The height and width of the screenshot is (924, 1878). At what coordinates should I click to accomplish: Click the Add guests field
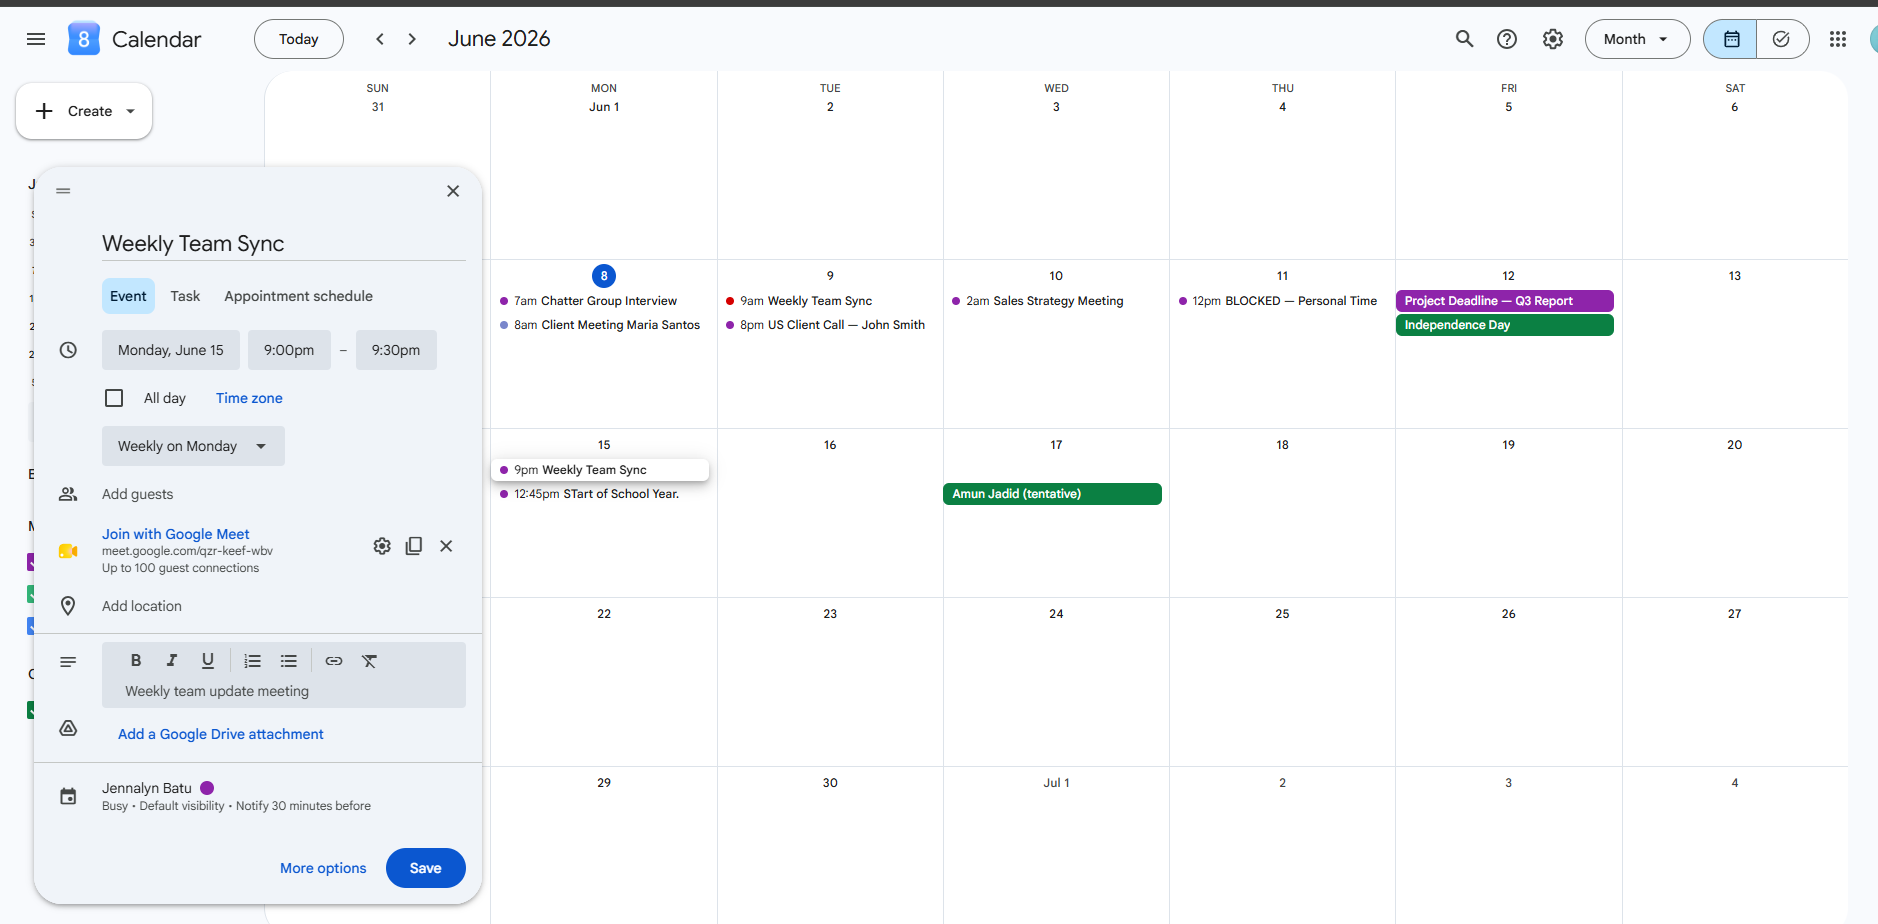(137, 494)
